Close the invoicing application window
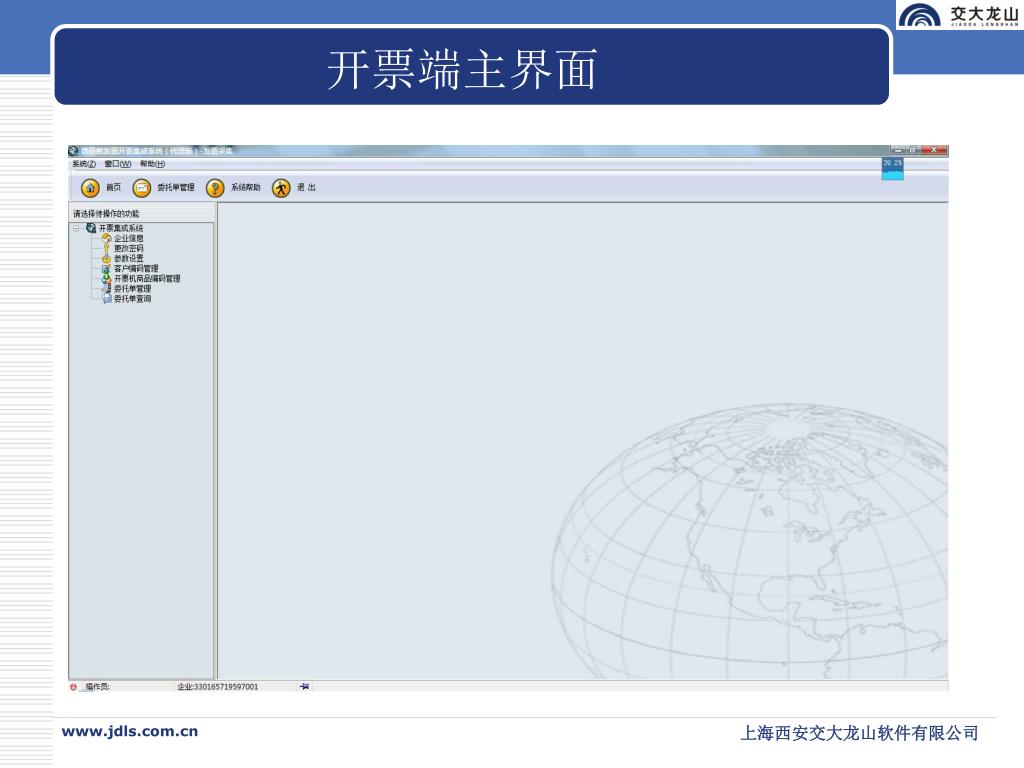Image resolution: width=1024 pixels, height=768 pixels. [x=934, y=150]
